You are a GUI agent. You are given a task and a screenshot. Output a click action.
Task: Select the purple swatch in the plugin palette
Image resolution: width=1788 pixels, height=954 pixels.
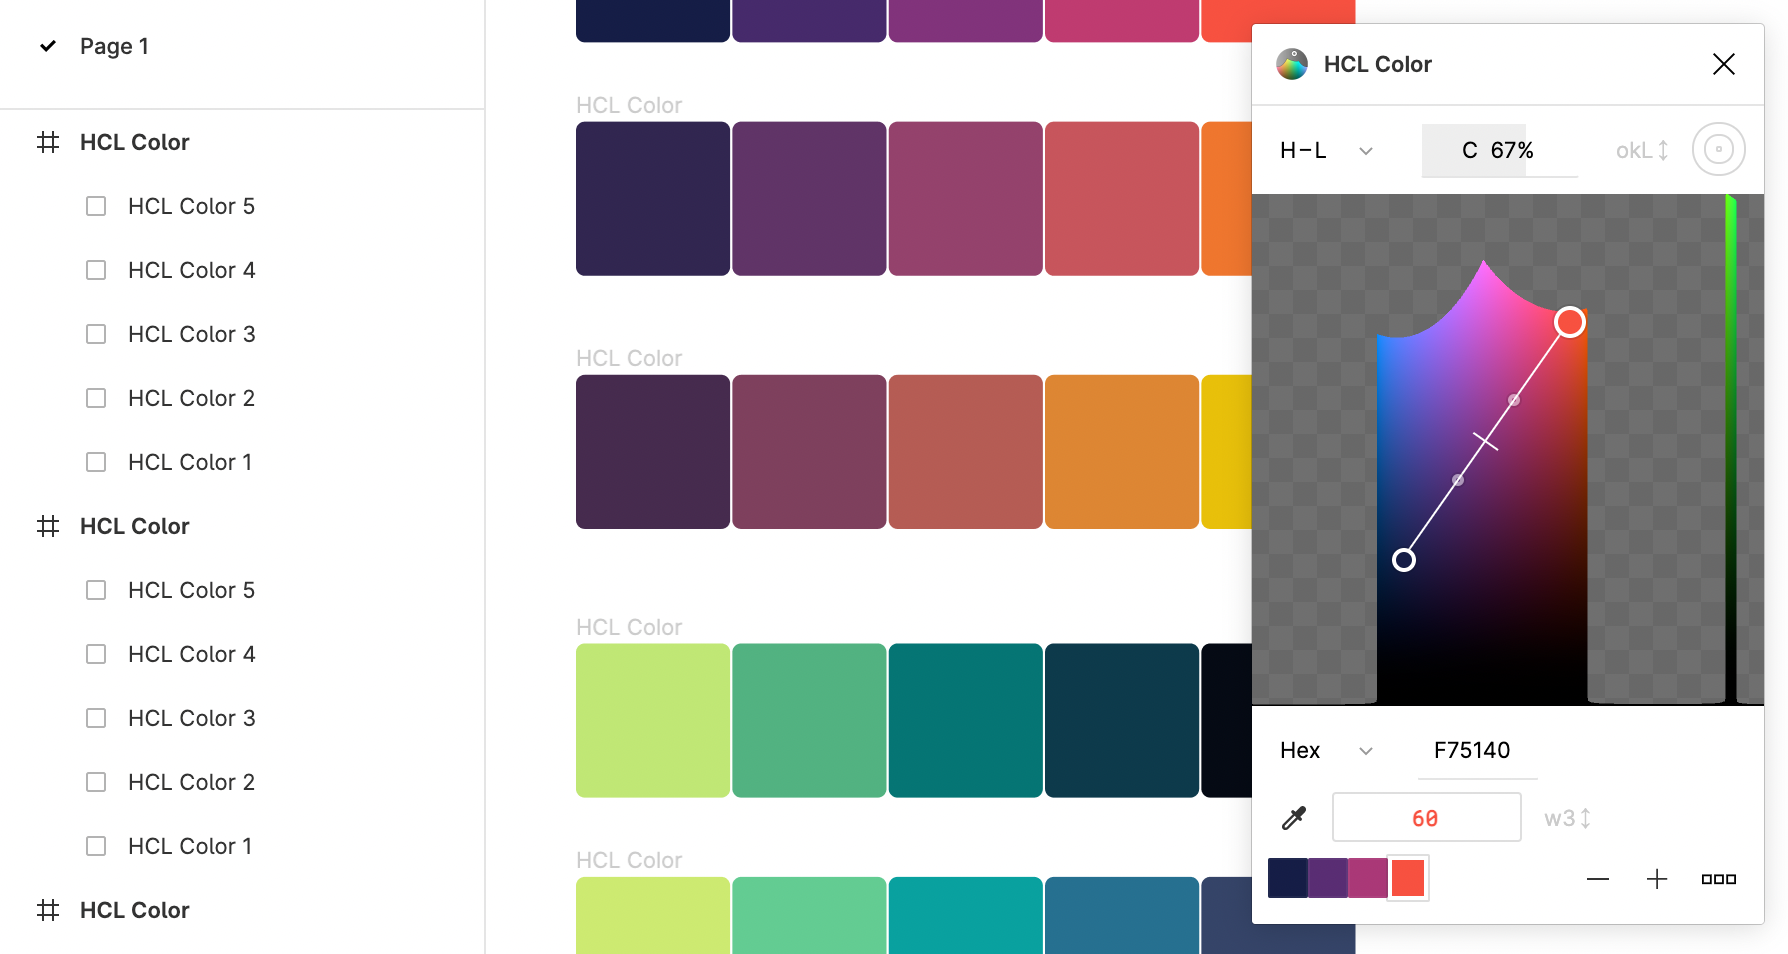pyautogui.click(x=1327, y=878)
